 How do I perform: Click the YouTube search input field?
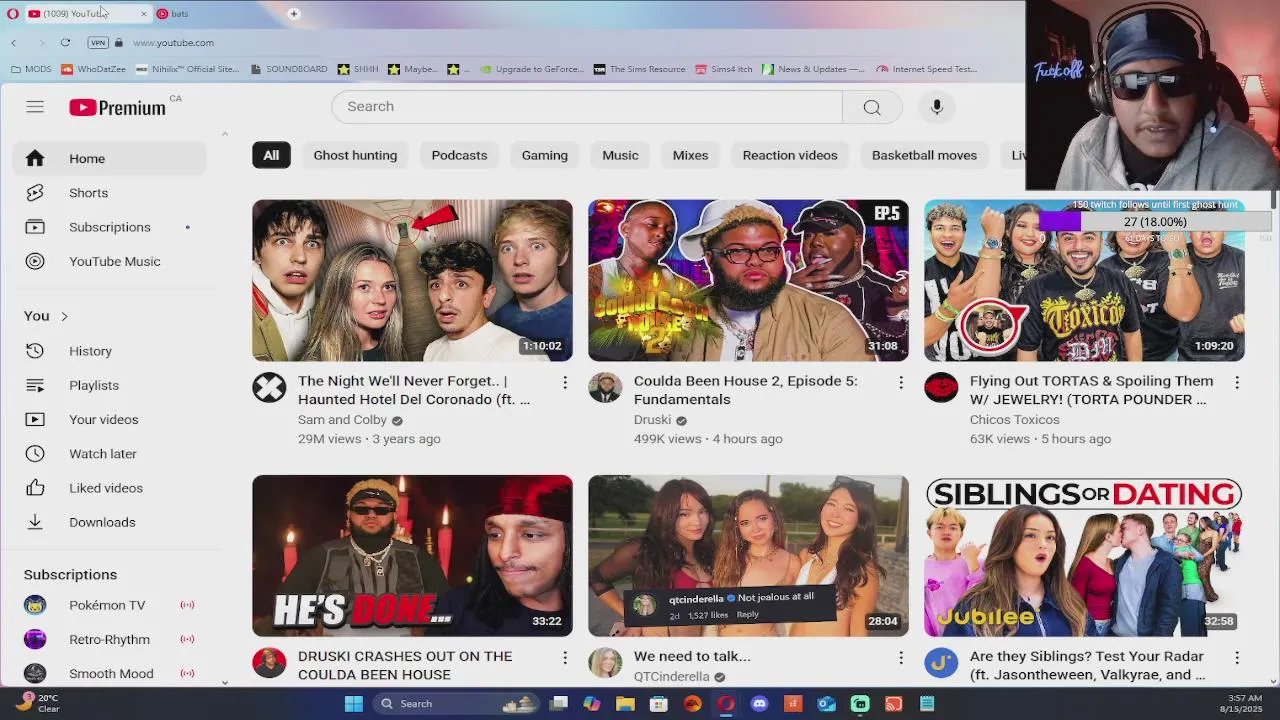coord(587,107)
